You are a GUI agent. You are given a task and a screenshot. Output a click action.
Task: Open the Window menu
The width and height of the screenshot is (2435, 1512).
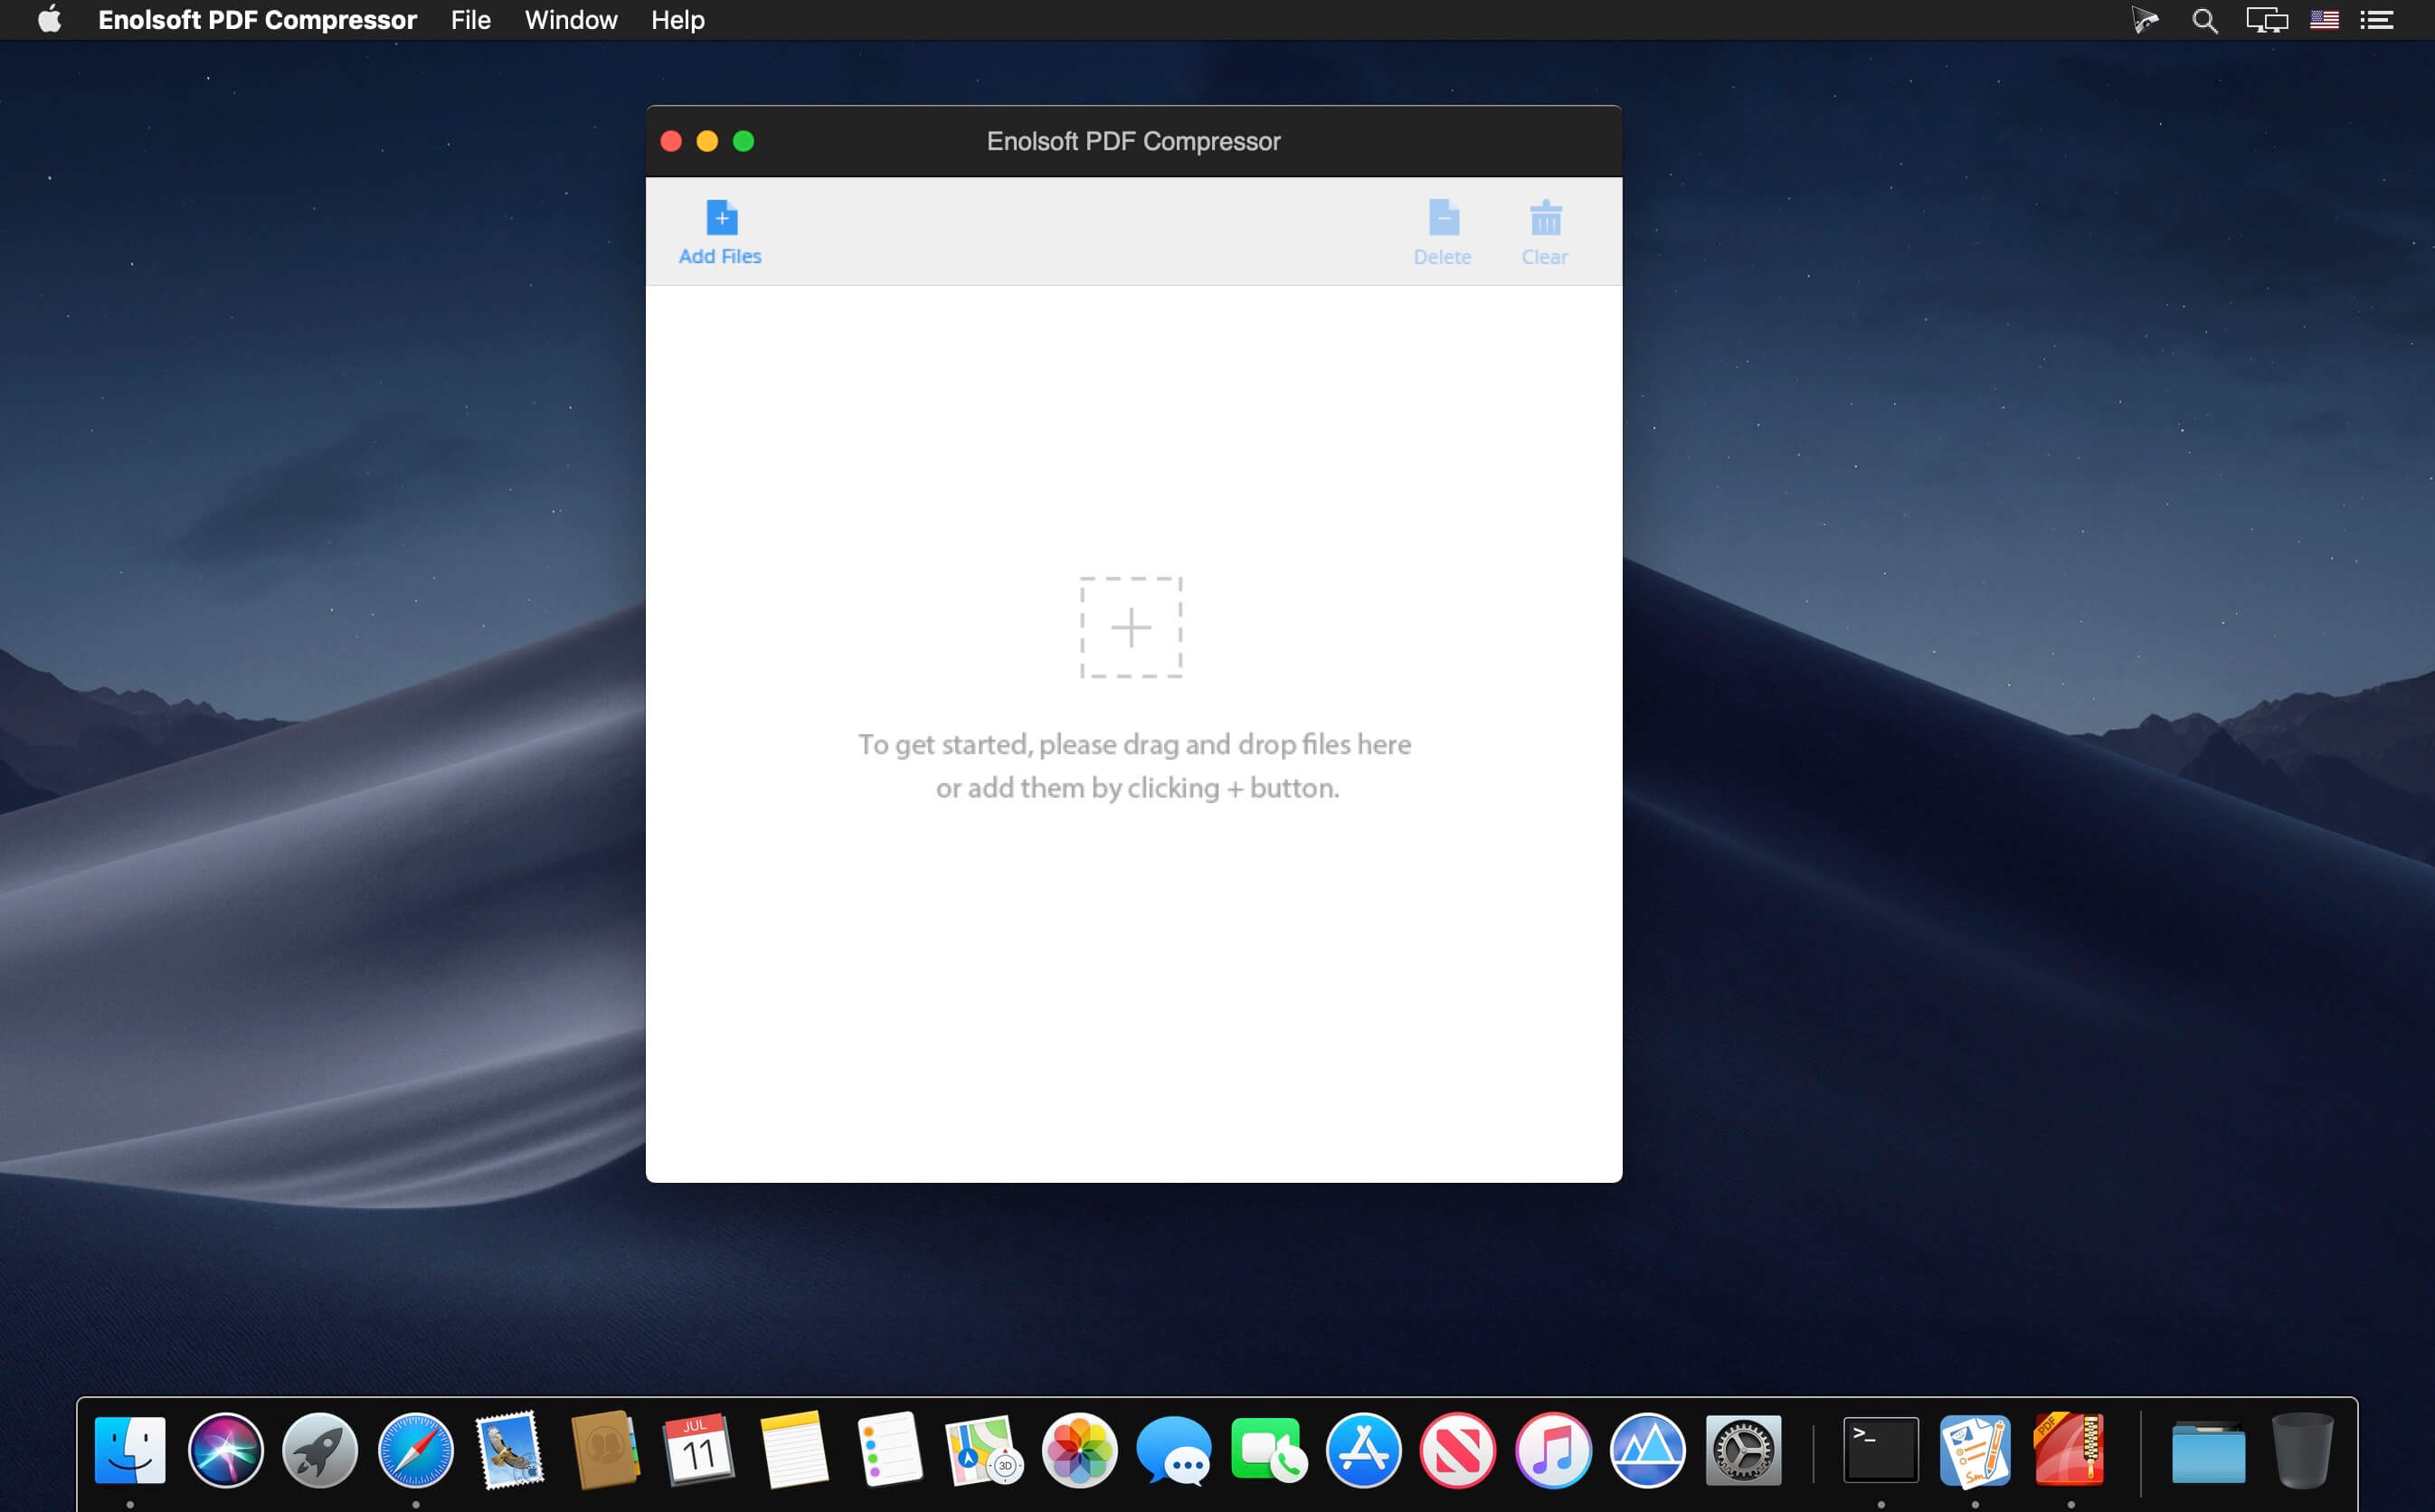[x=571, y=20]
